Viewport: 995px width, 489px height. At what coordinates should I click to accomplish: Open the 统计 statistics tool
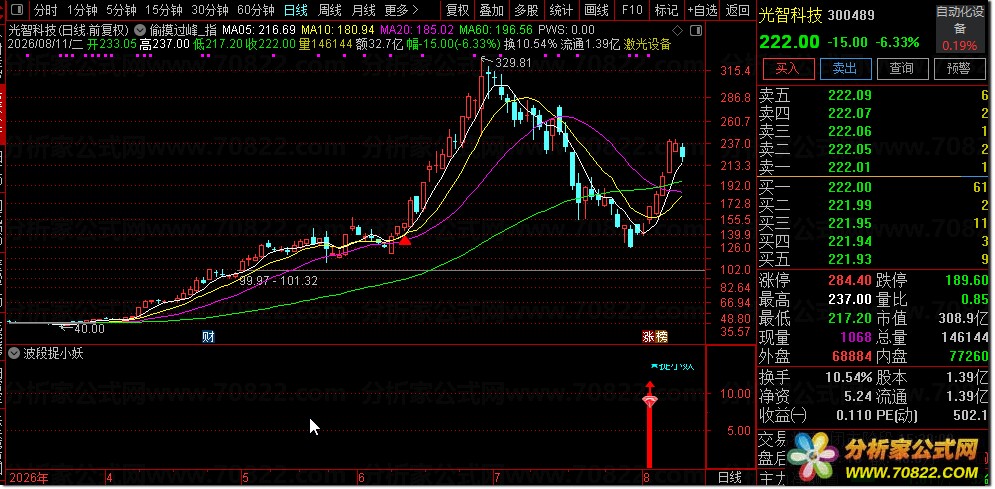561,10
